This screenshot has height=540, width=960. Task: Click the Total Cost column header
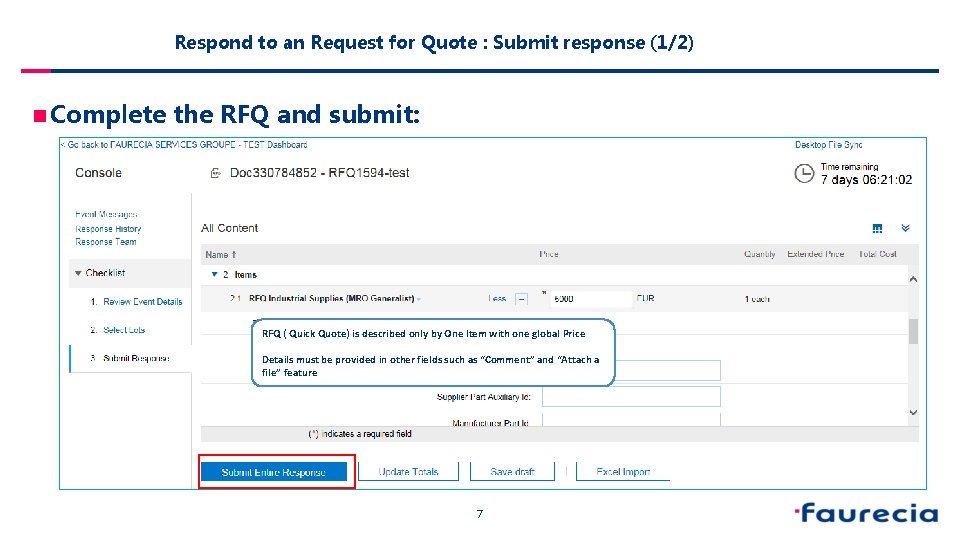coord(877,254)
